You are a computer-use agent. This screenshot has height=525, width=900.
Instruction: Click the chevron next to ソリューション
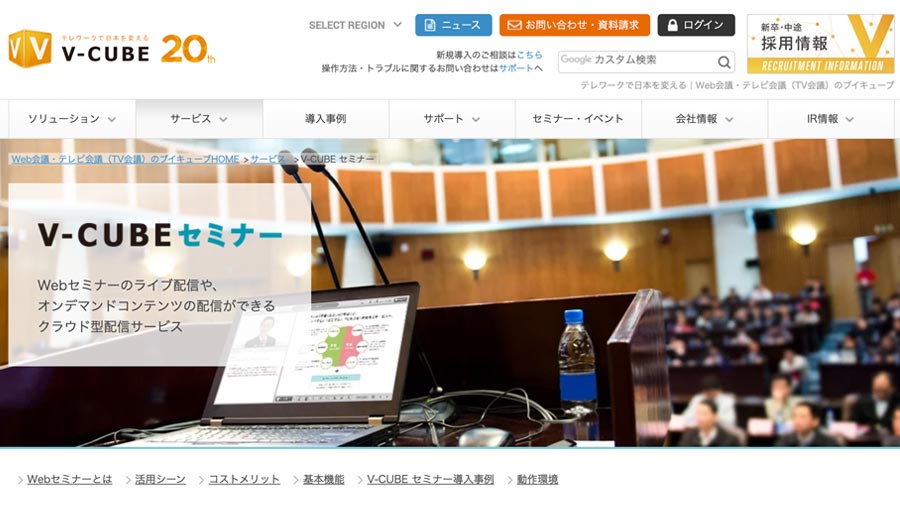(112, 119)
